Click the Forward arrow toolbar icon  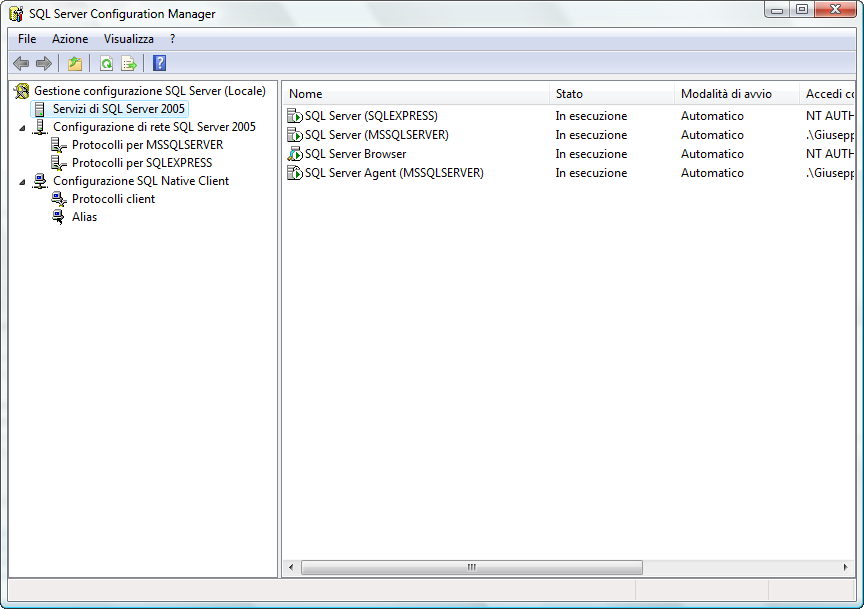coord(44,63)
